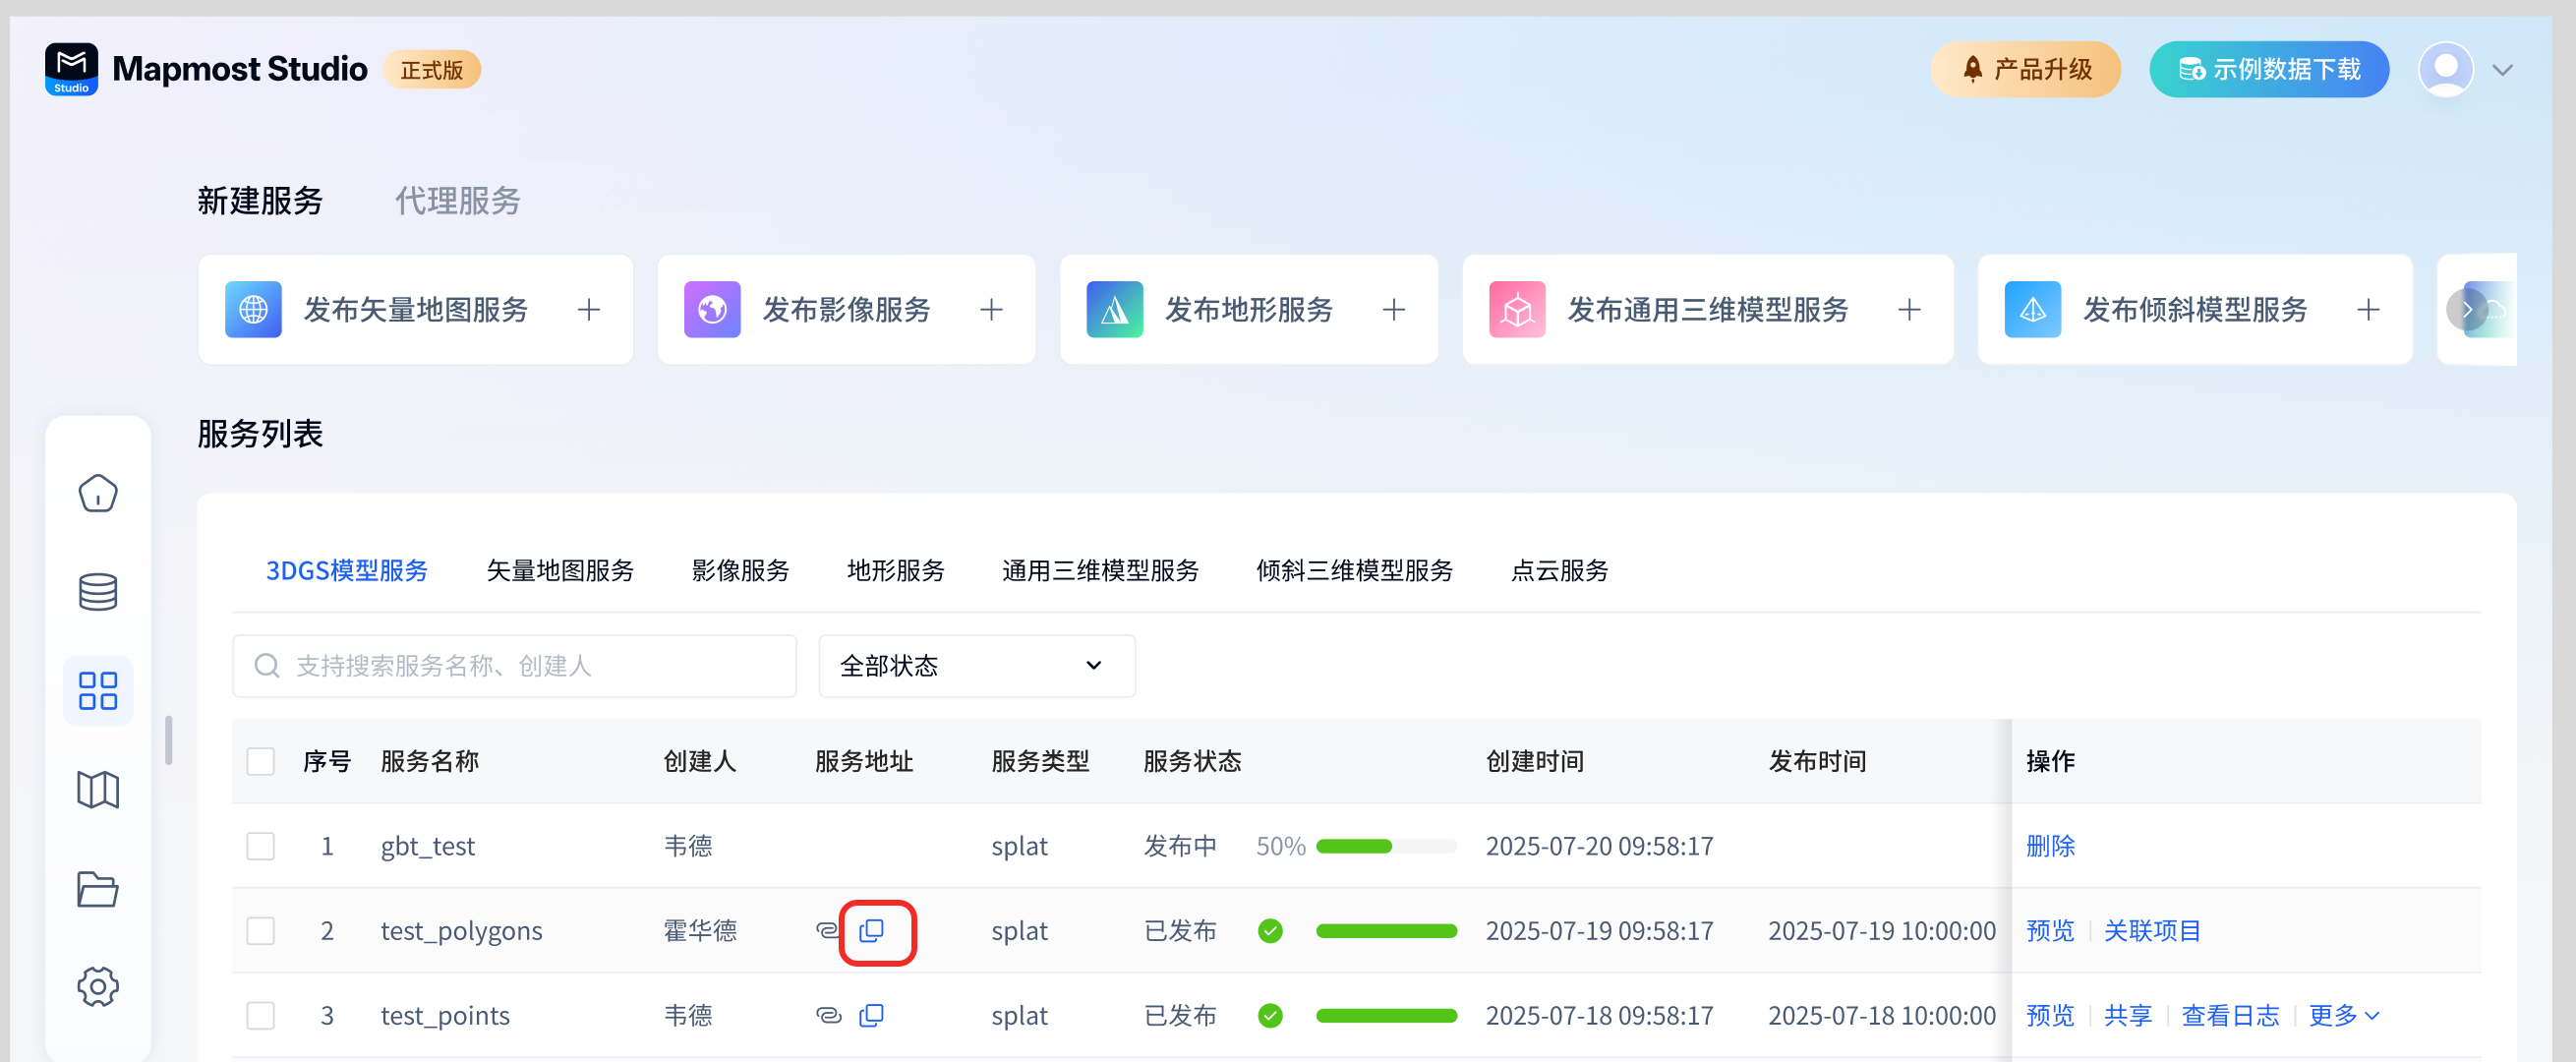2576x1062 pixels.
Task: Check the test_points row checkbox
Action: click(261, 1016)
